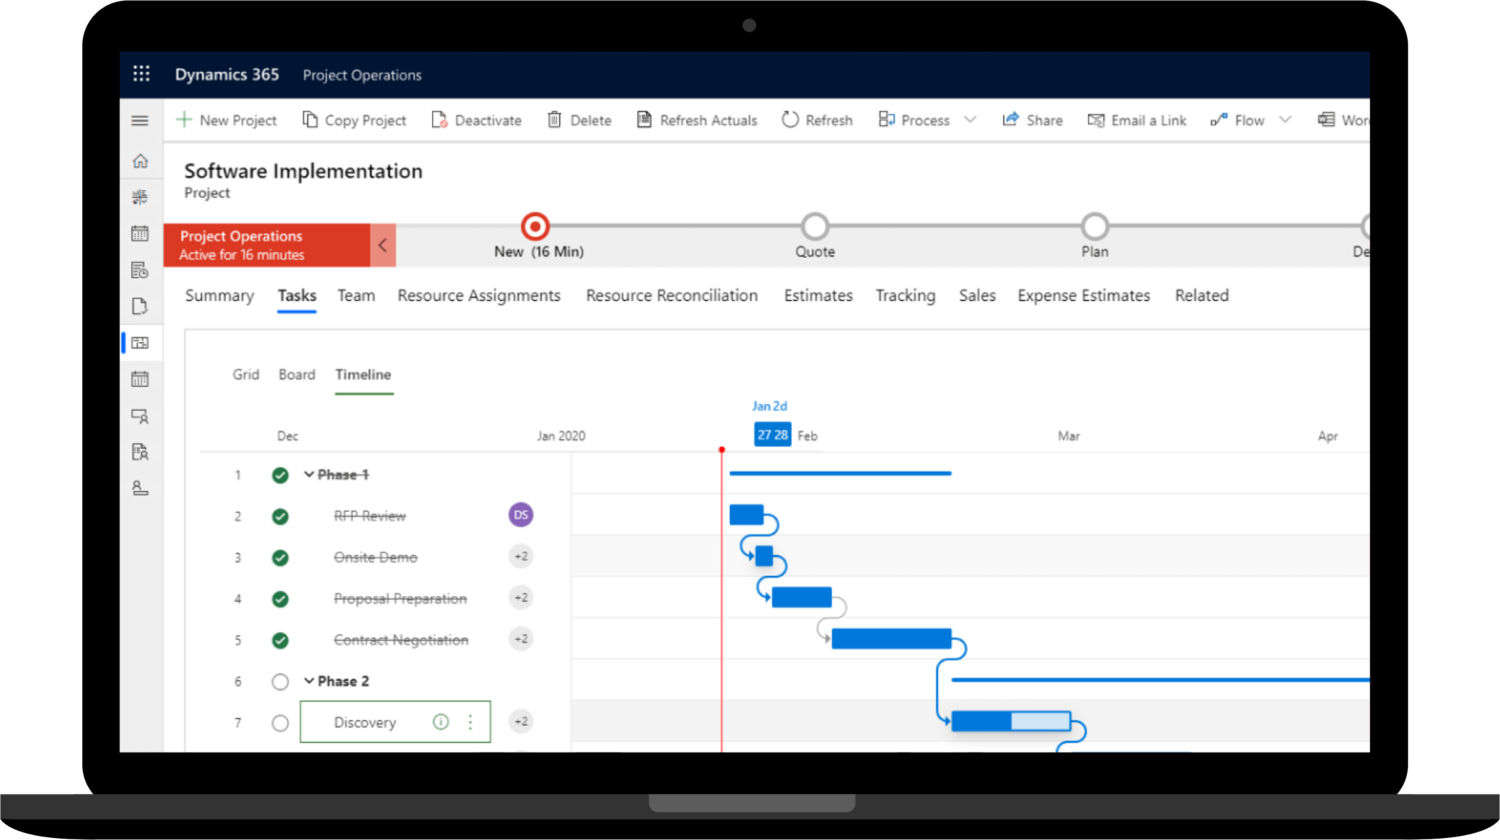1500x840 pixels.
Task: Click the Project Operations process banner
Action: [x=267, y=245]
